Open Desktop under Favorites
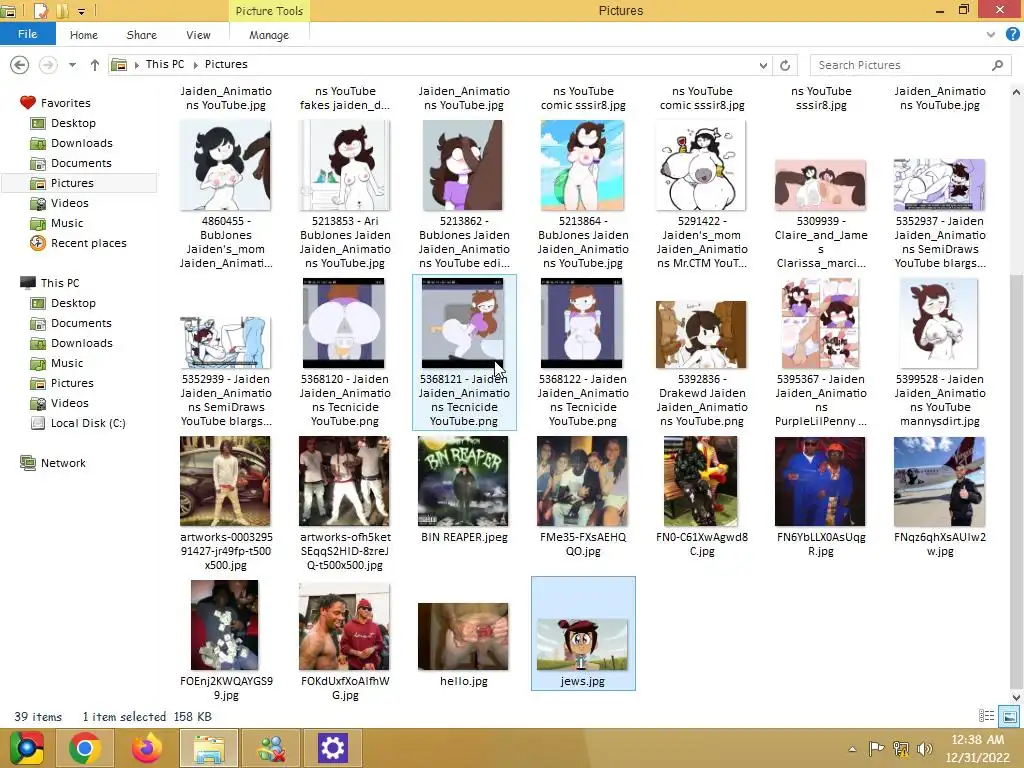 [73, 123]
